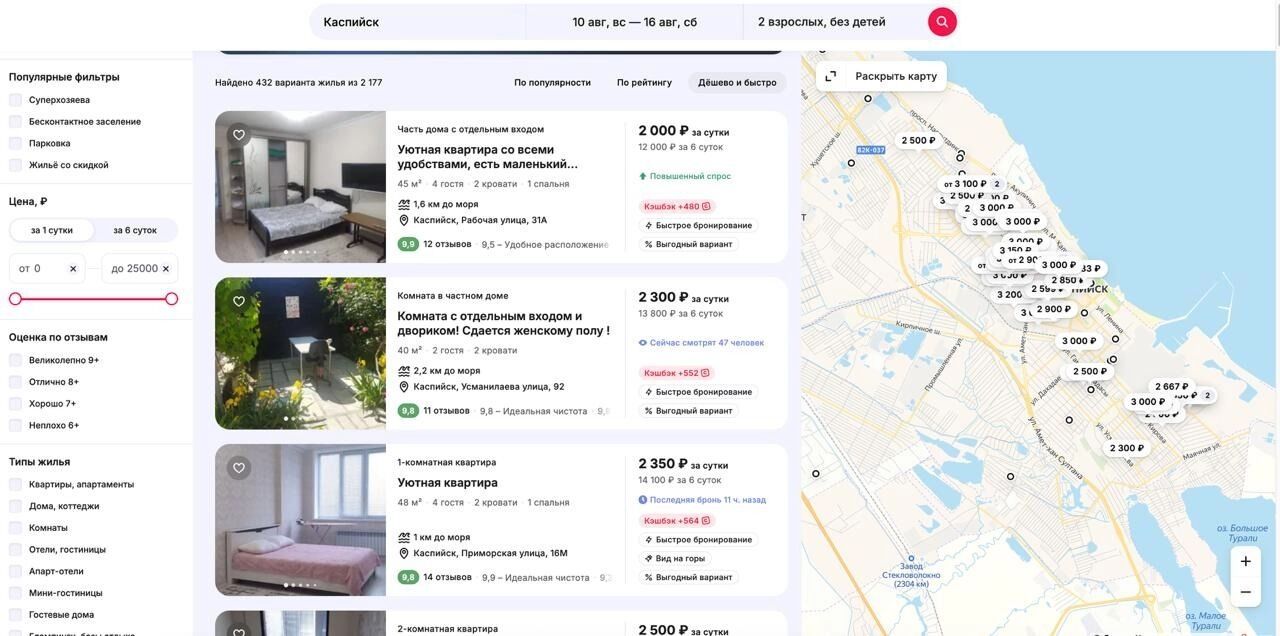Clear the minimum price field
Viewport: 1280px width, 636px height.
tap(73, 269)
